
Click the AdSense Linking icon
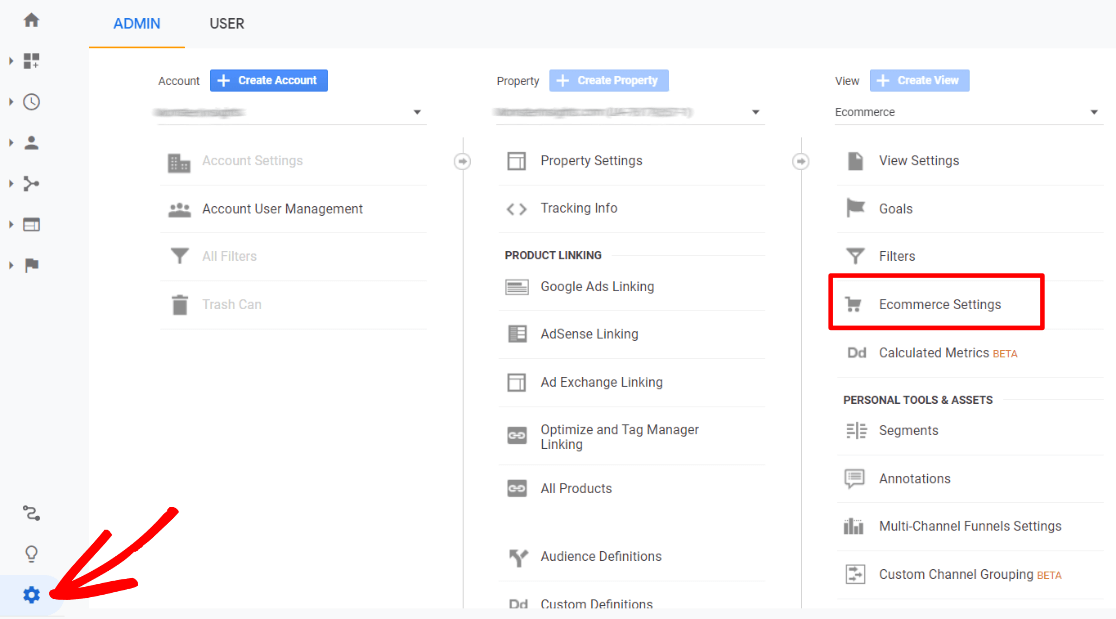coord(517,334)
